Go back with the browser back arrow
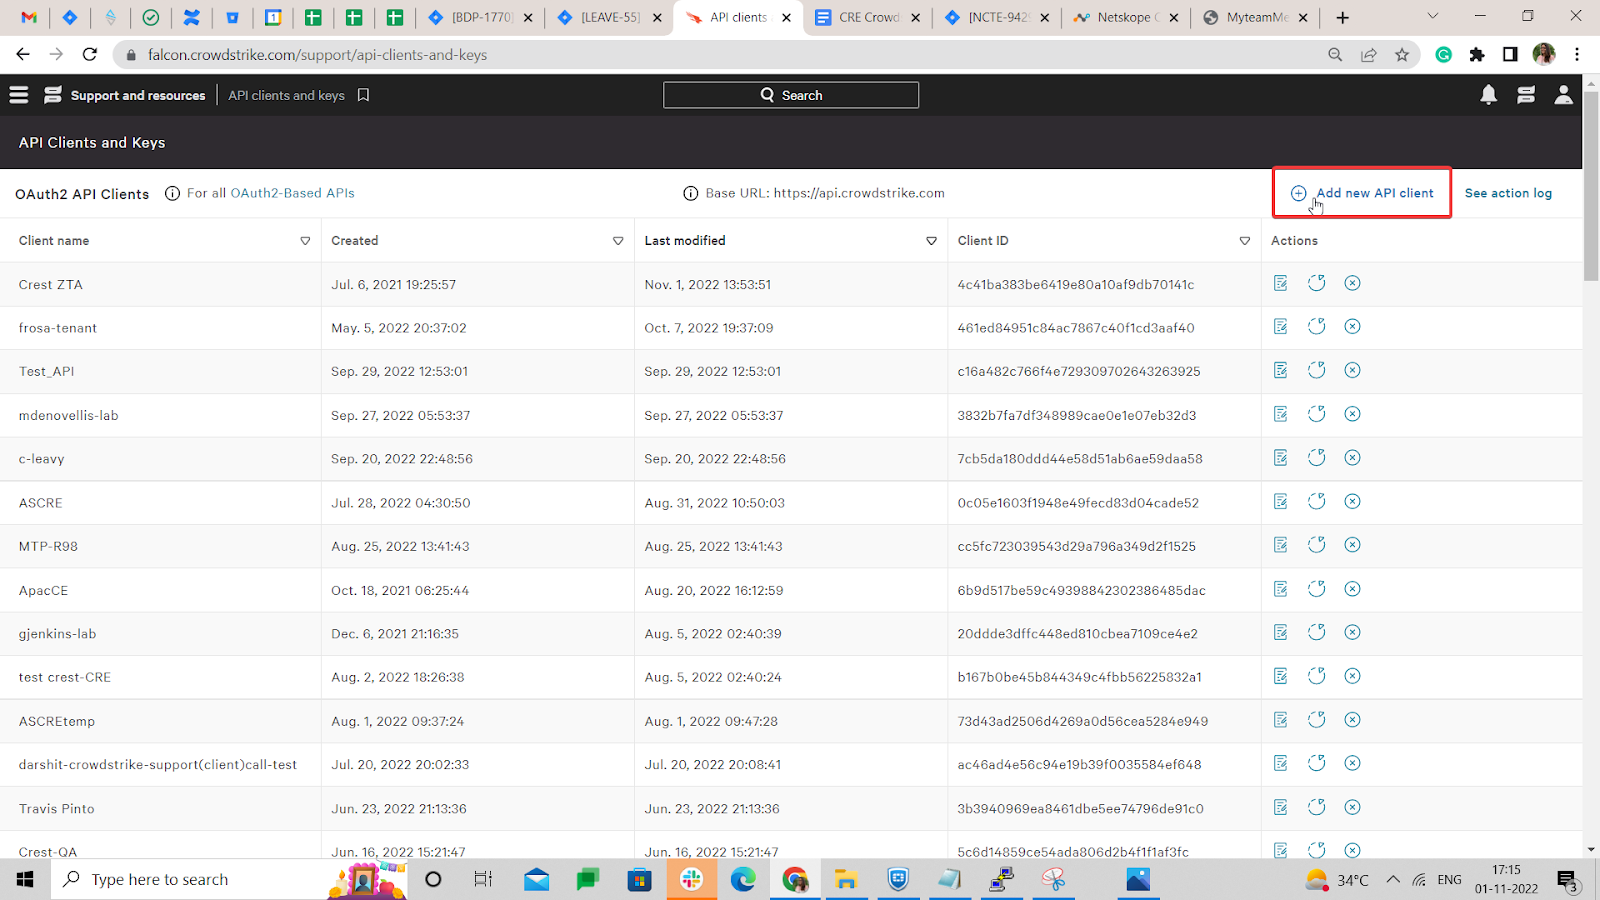This screenshot has width=1600, height=900. (23, 55)
